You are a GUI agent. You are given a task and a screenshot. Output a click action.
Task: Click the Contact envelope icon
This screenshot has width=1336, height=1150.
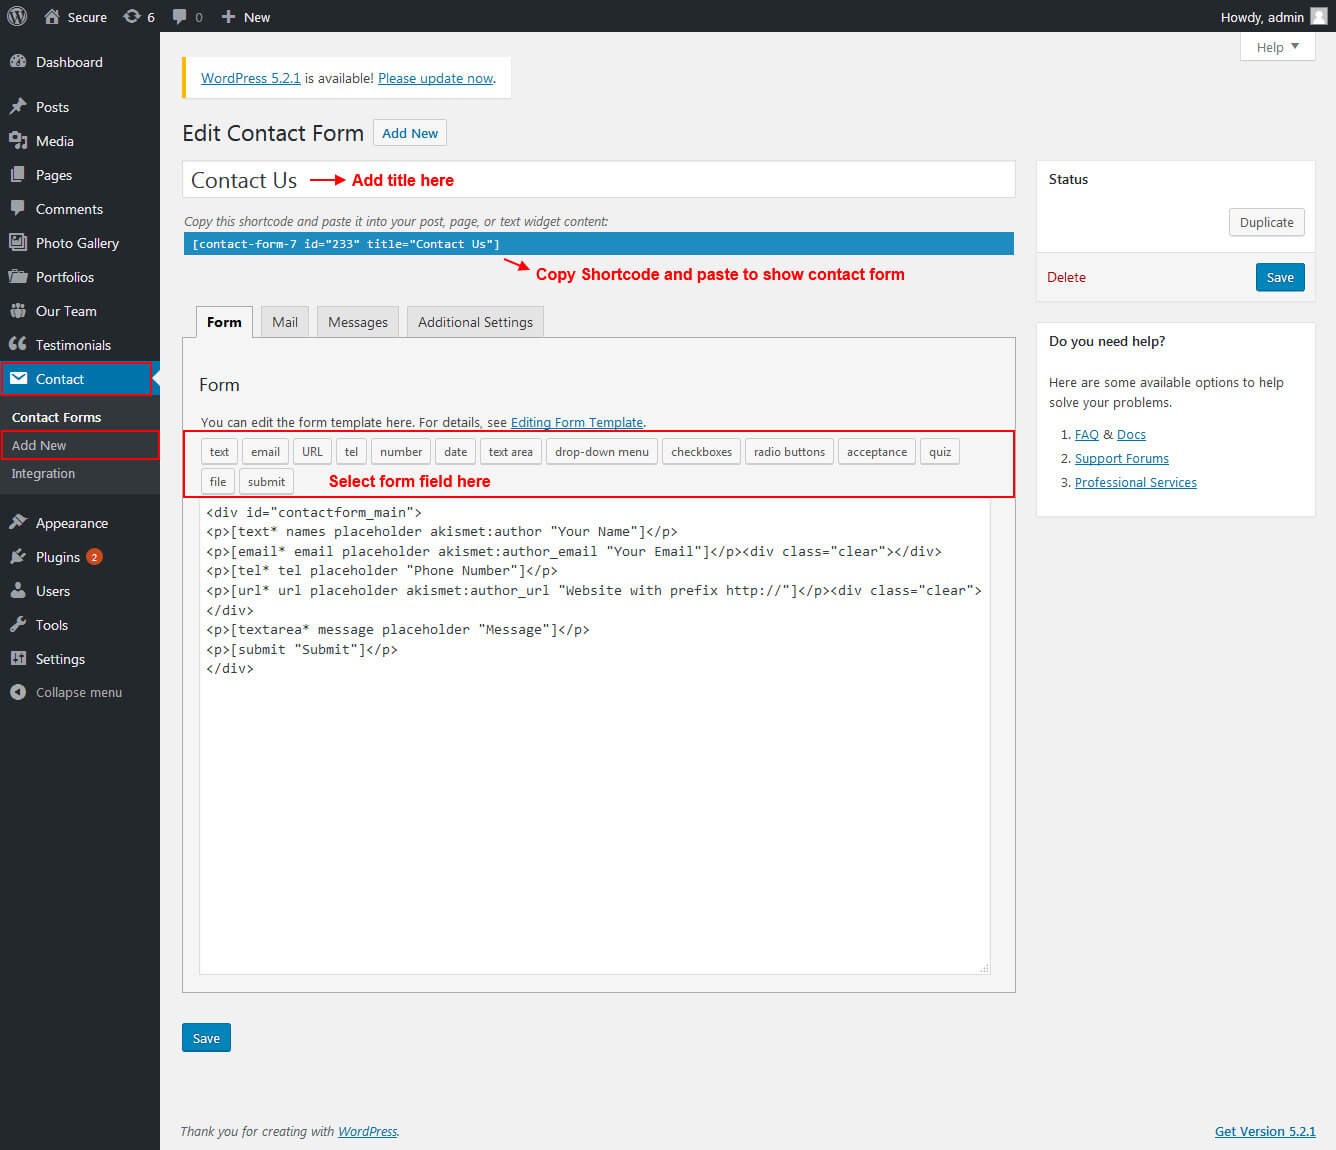click(18, 378)
